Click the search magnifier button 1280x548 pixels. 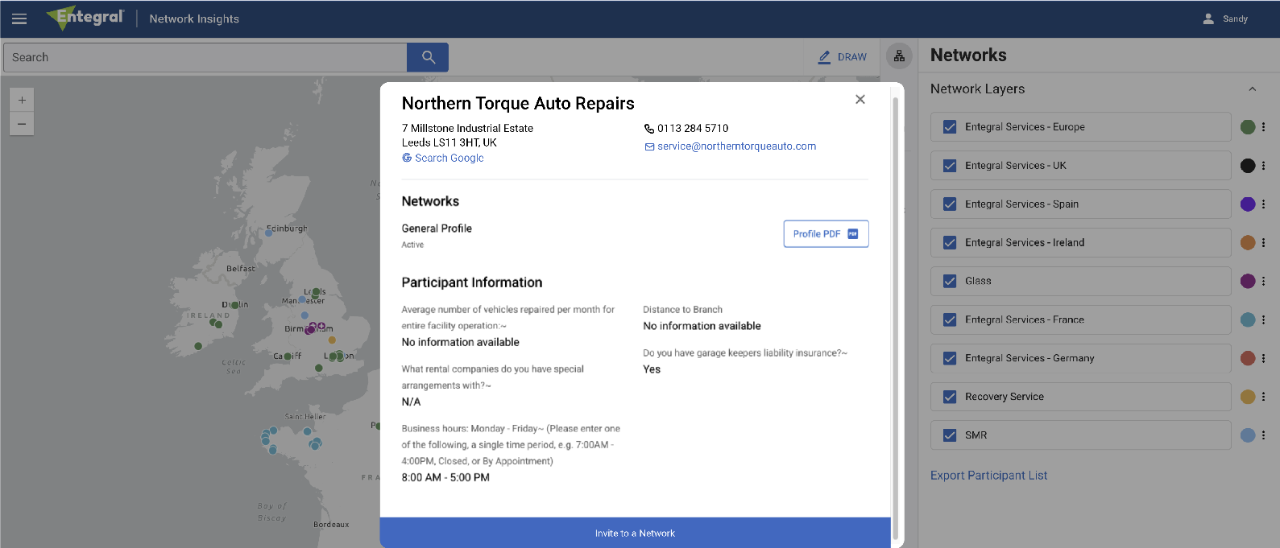click(428, 57)
